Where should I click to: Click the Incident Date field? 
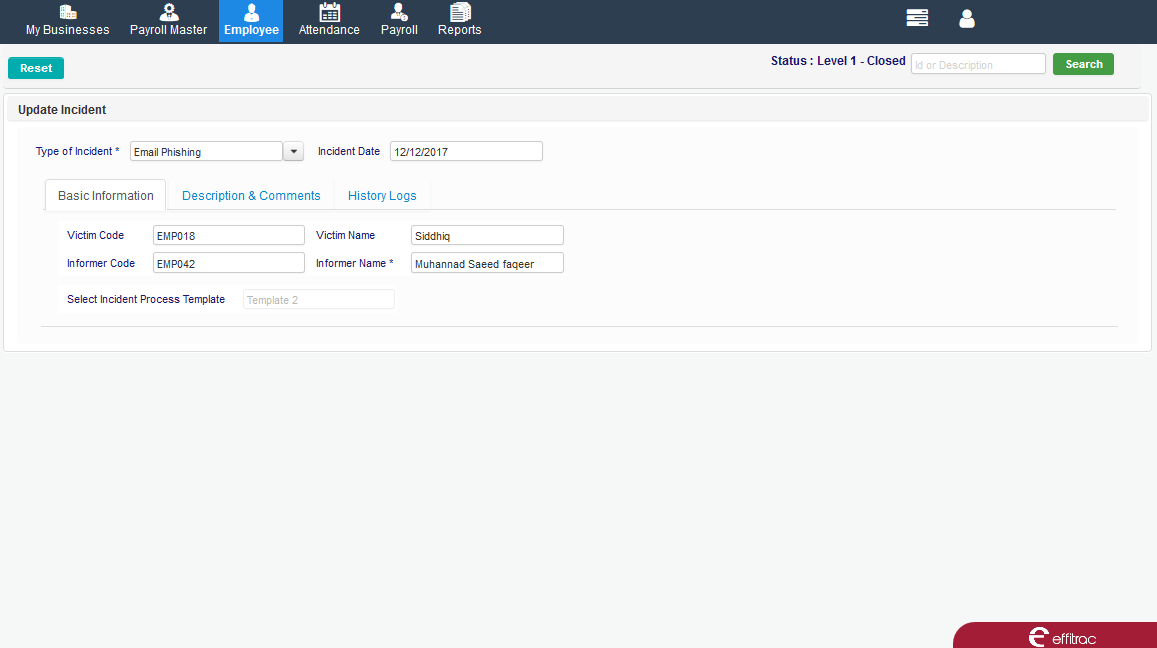(x=466, y=152)
